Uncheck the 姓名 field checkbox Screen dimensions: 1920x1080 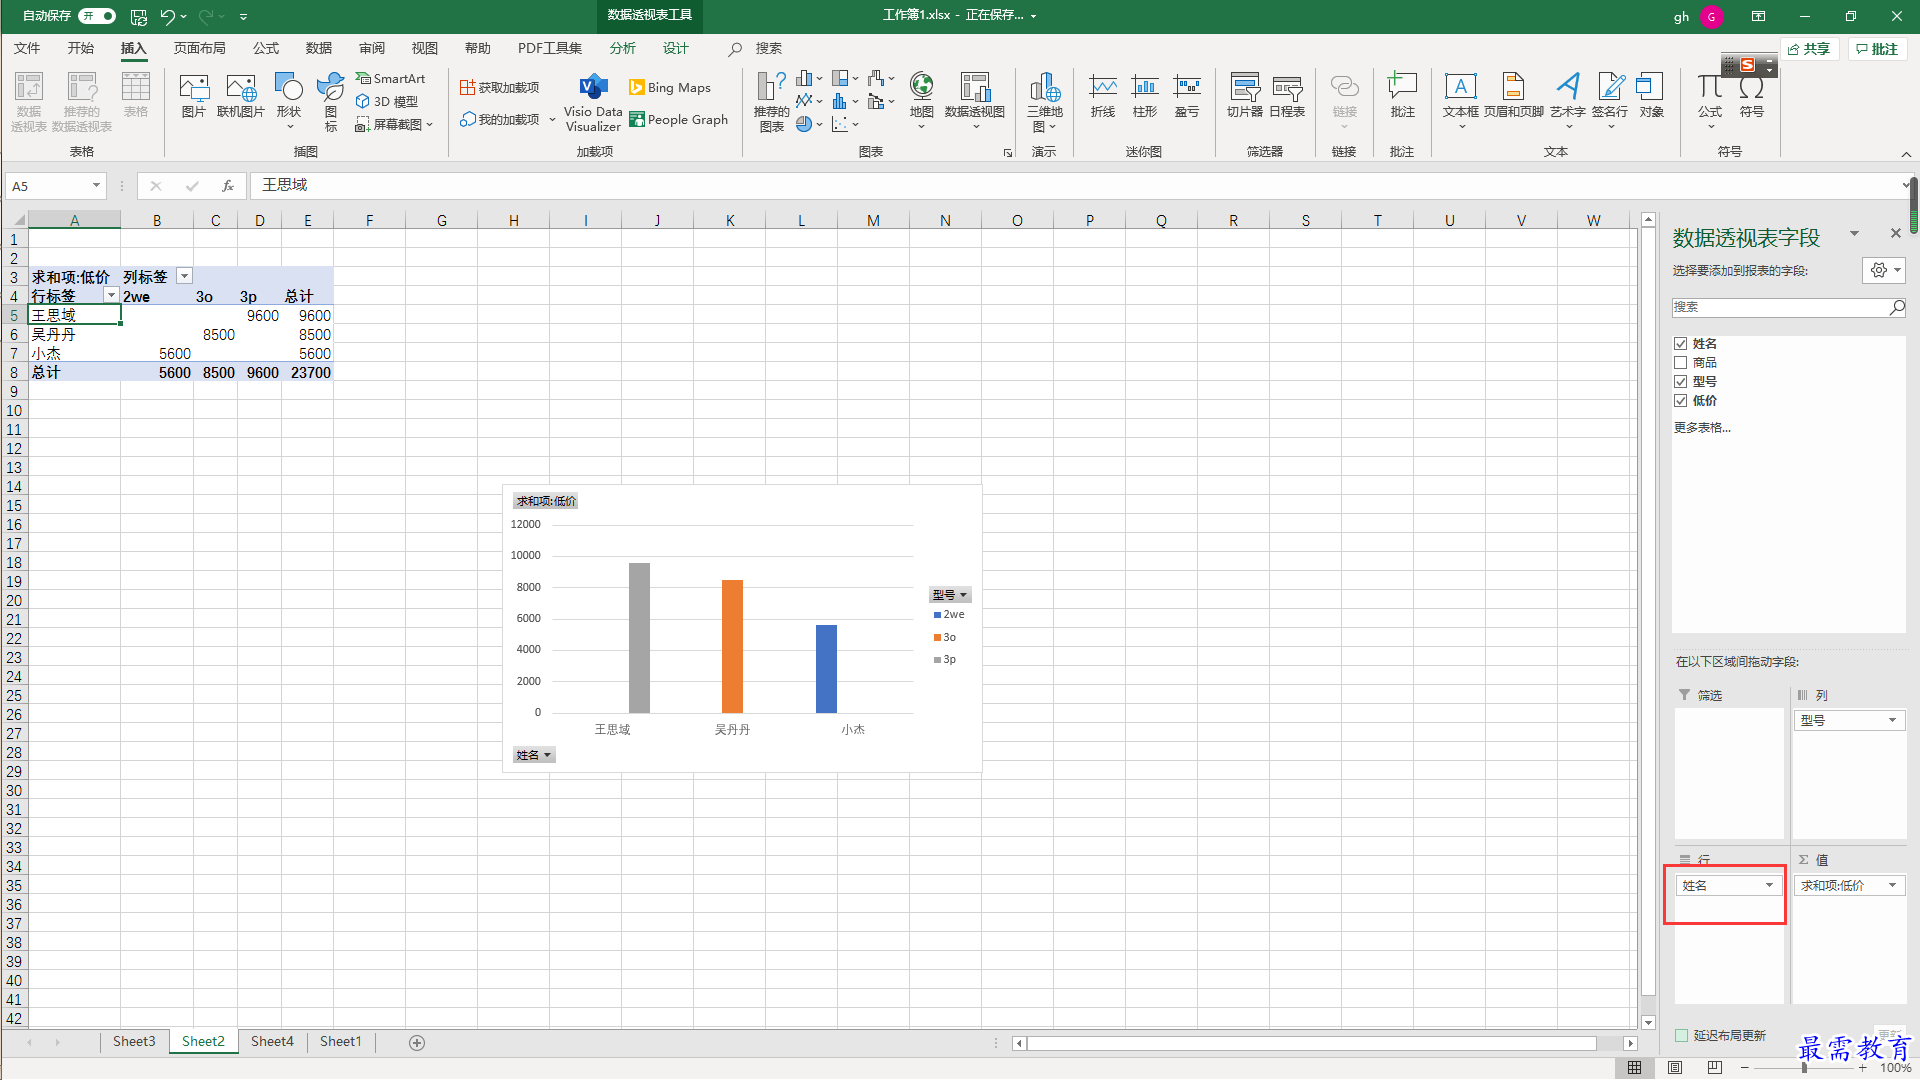(x=1681, y=344)
